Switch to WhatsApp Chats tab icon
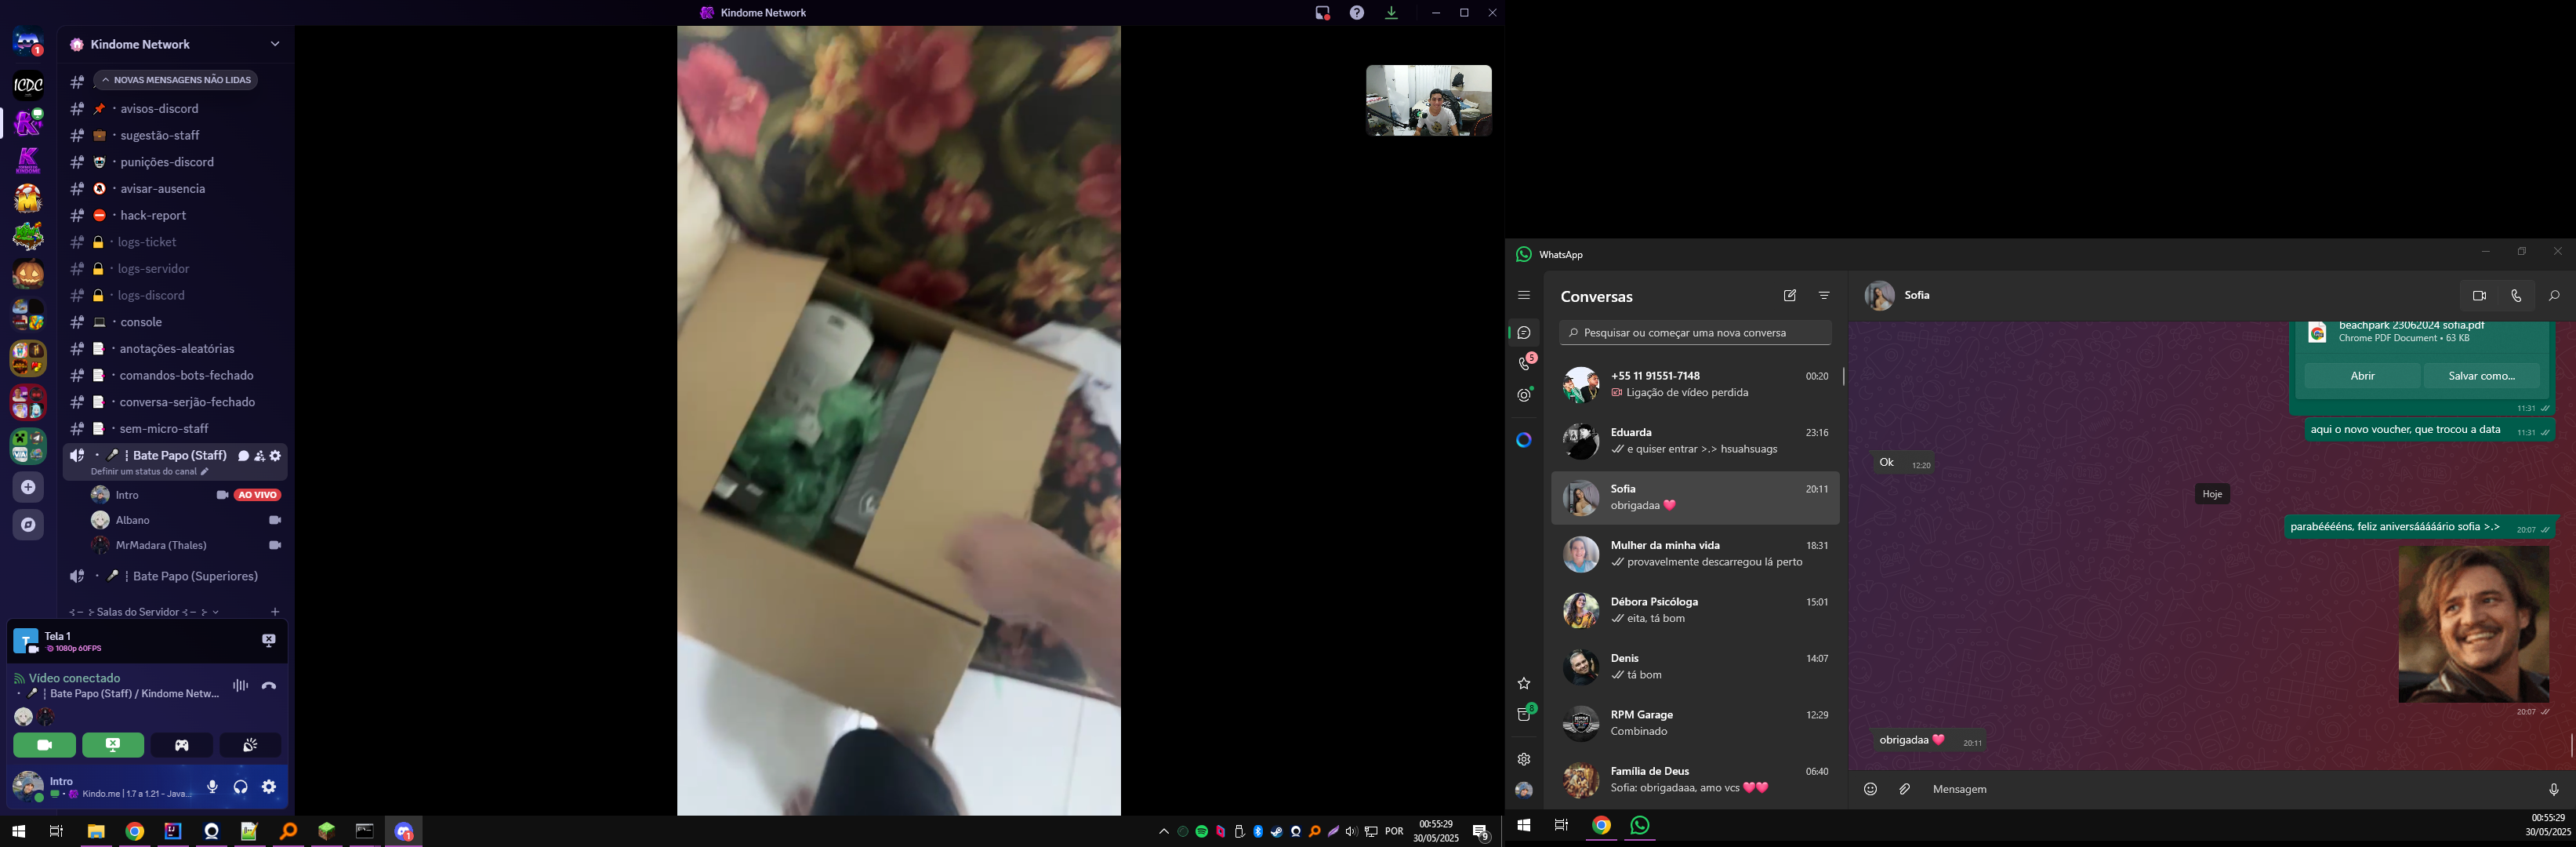 click(1524, 333)
